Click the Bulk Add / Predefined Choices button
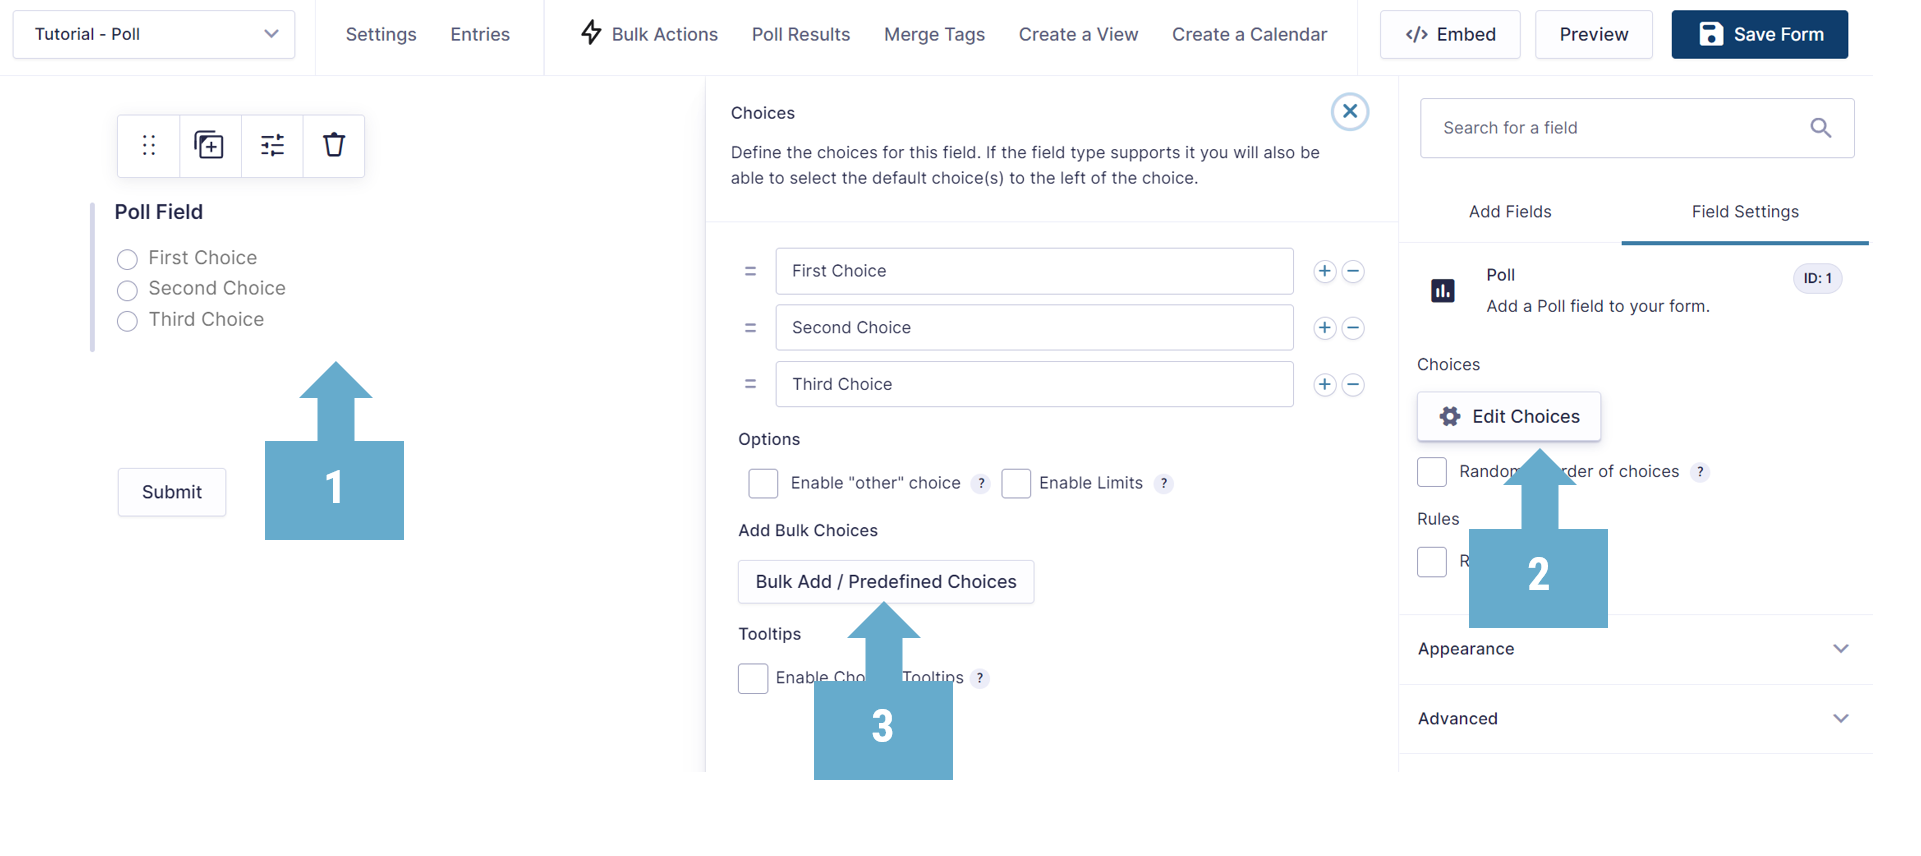The height and width of the screenshot is (856, 1921). pos(886,582)
